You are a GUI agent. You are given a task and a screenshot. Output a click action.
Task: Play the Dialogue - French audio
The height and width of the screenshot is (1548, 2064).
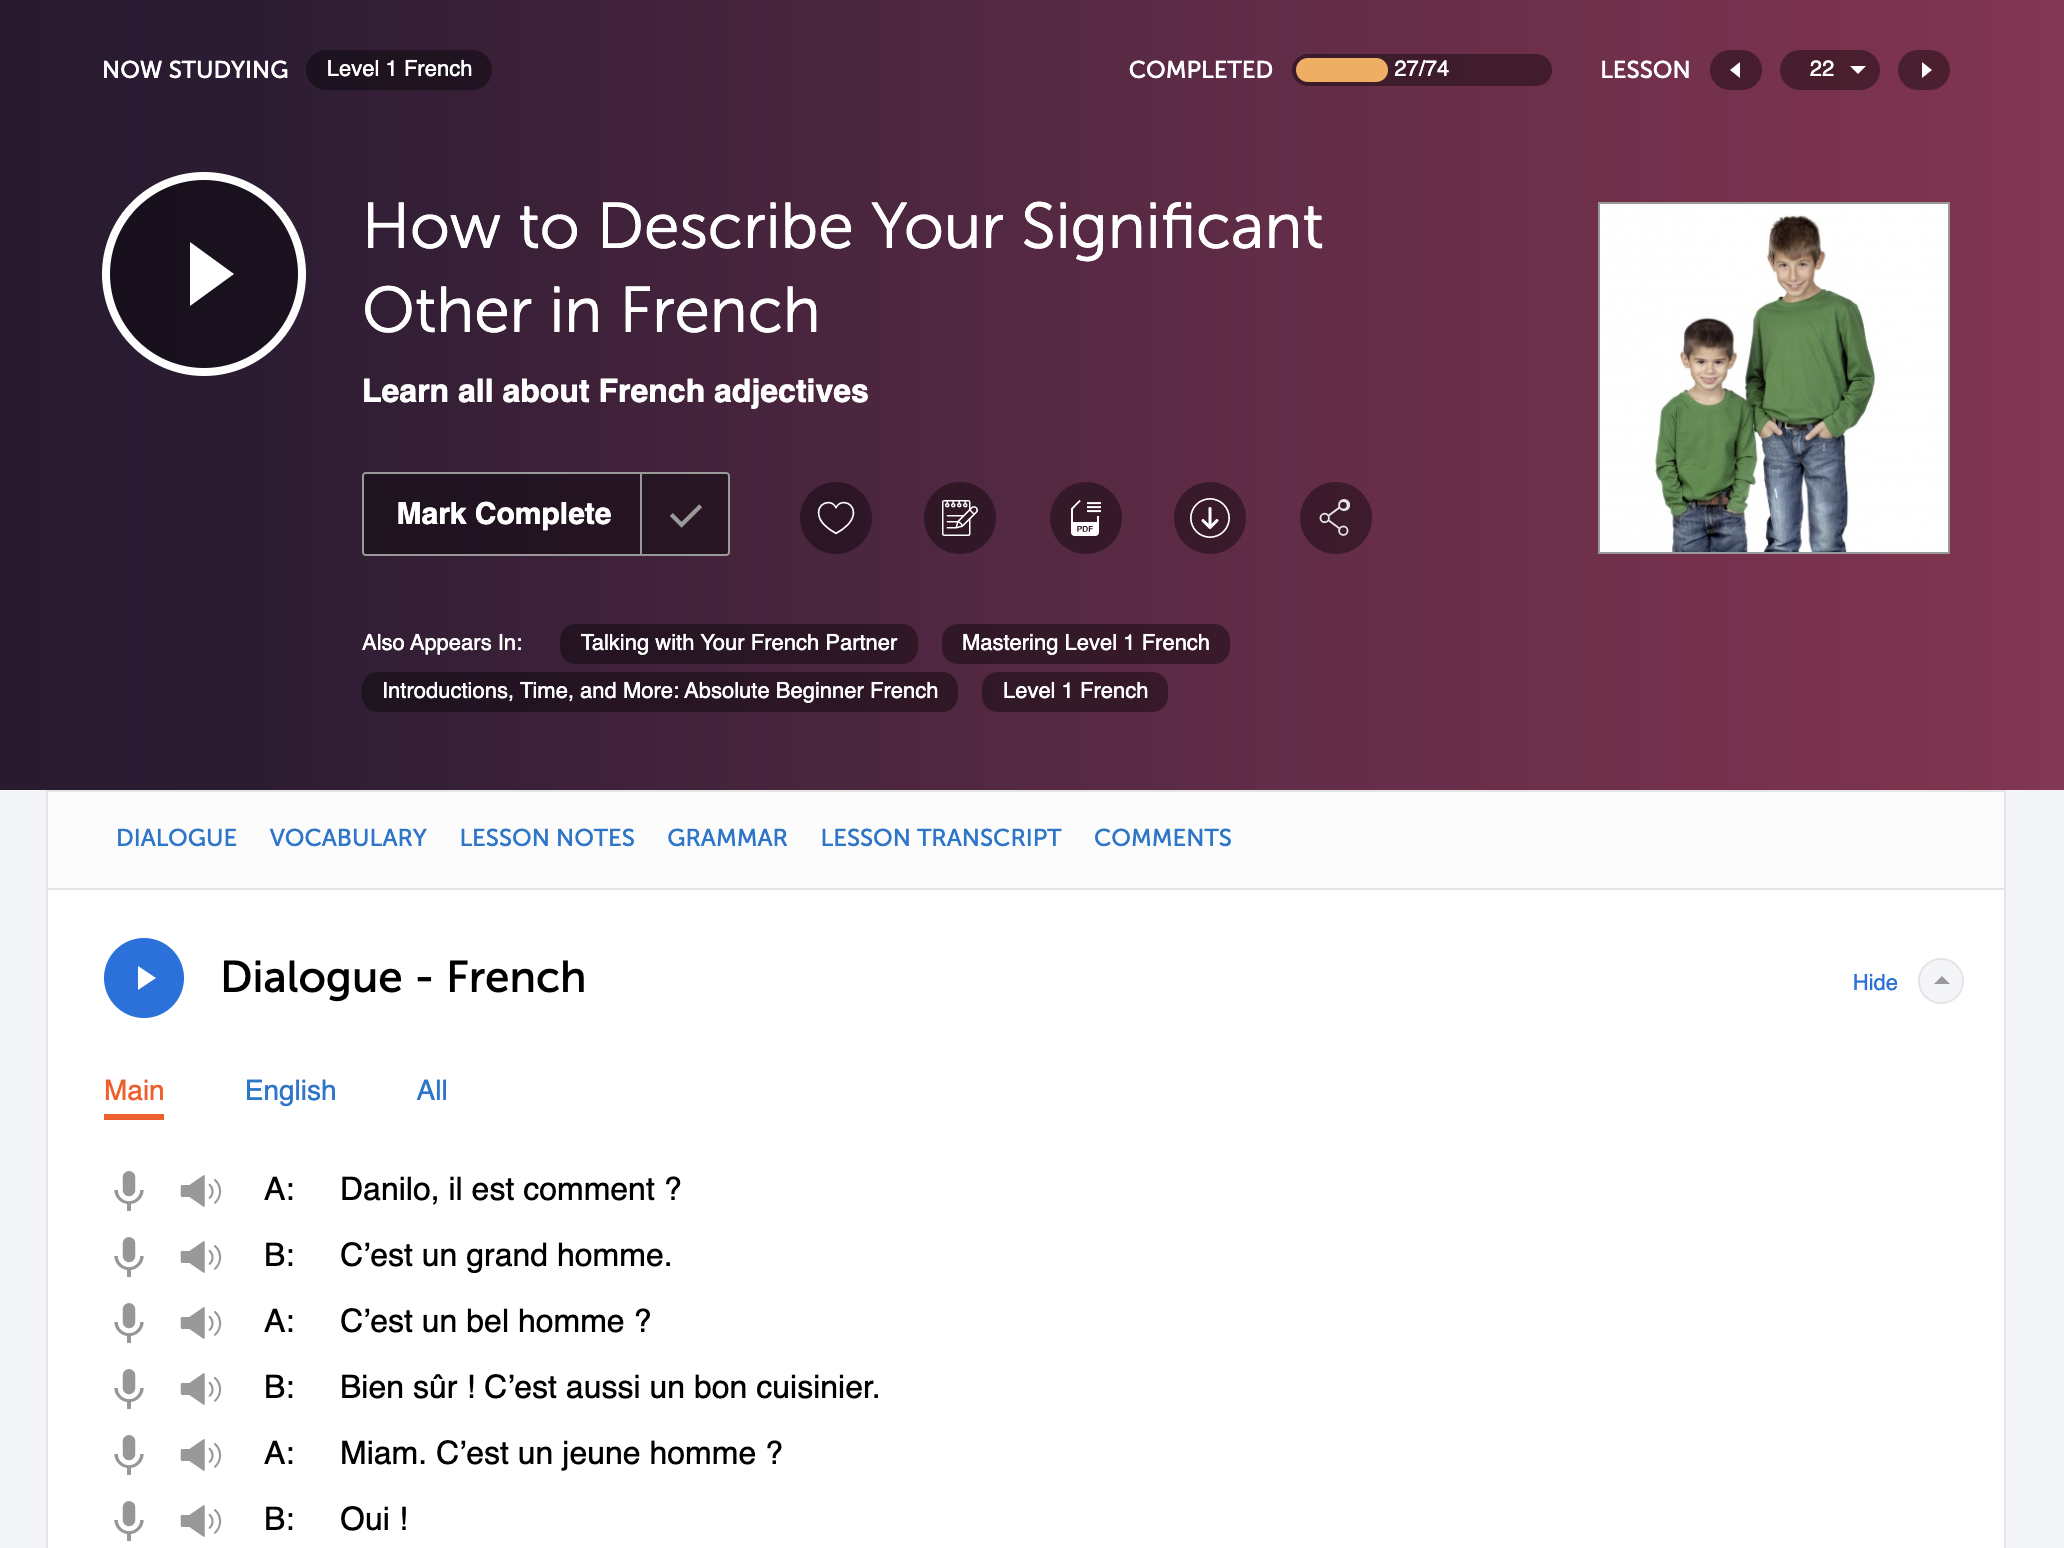tap(144, 977)
